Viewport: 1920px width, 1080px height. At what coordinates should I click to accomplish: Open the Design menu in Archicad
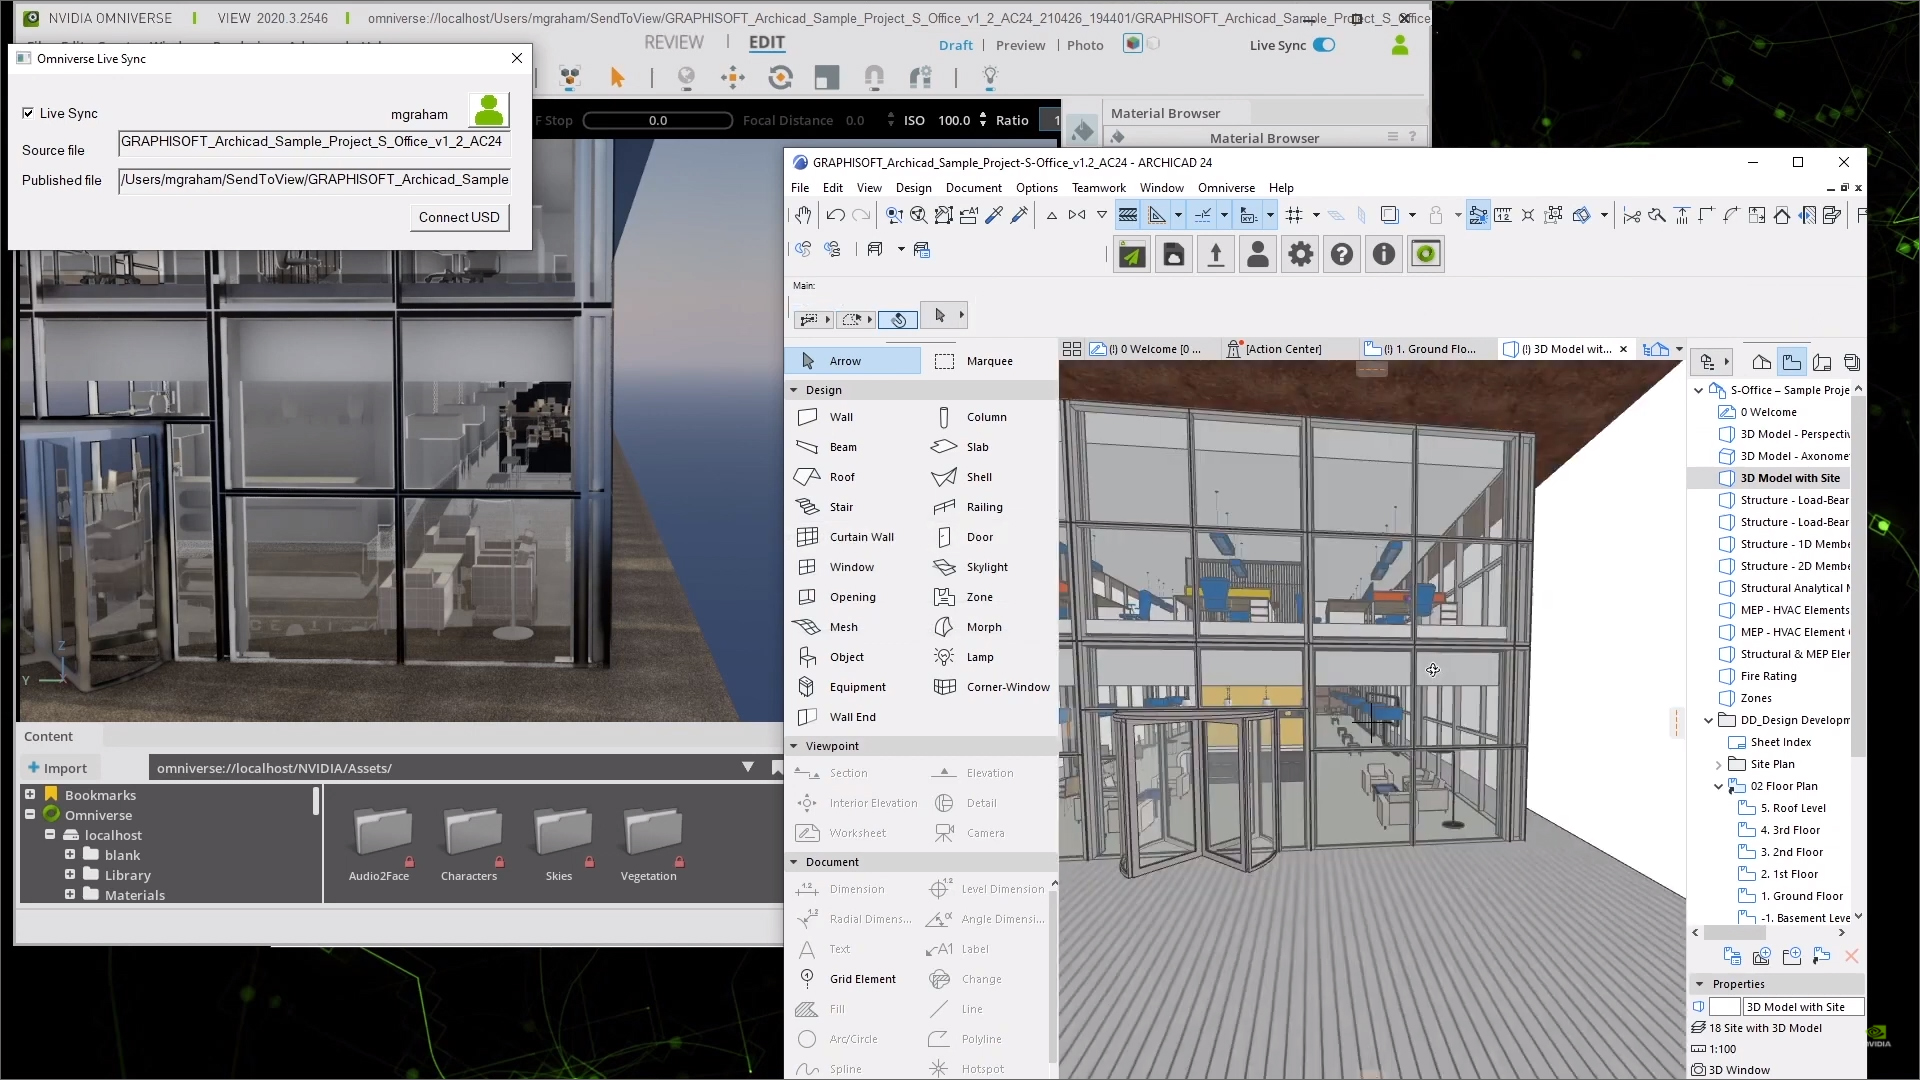point(913,188)
